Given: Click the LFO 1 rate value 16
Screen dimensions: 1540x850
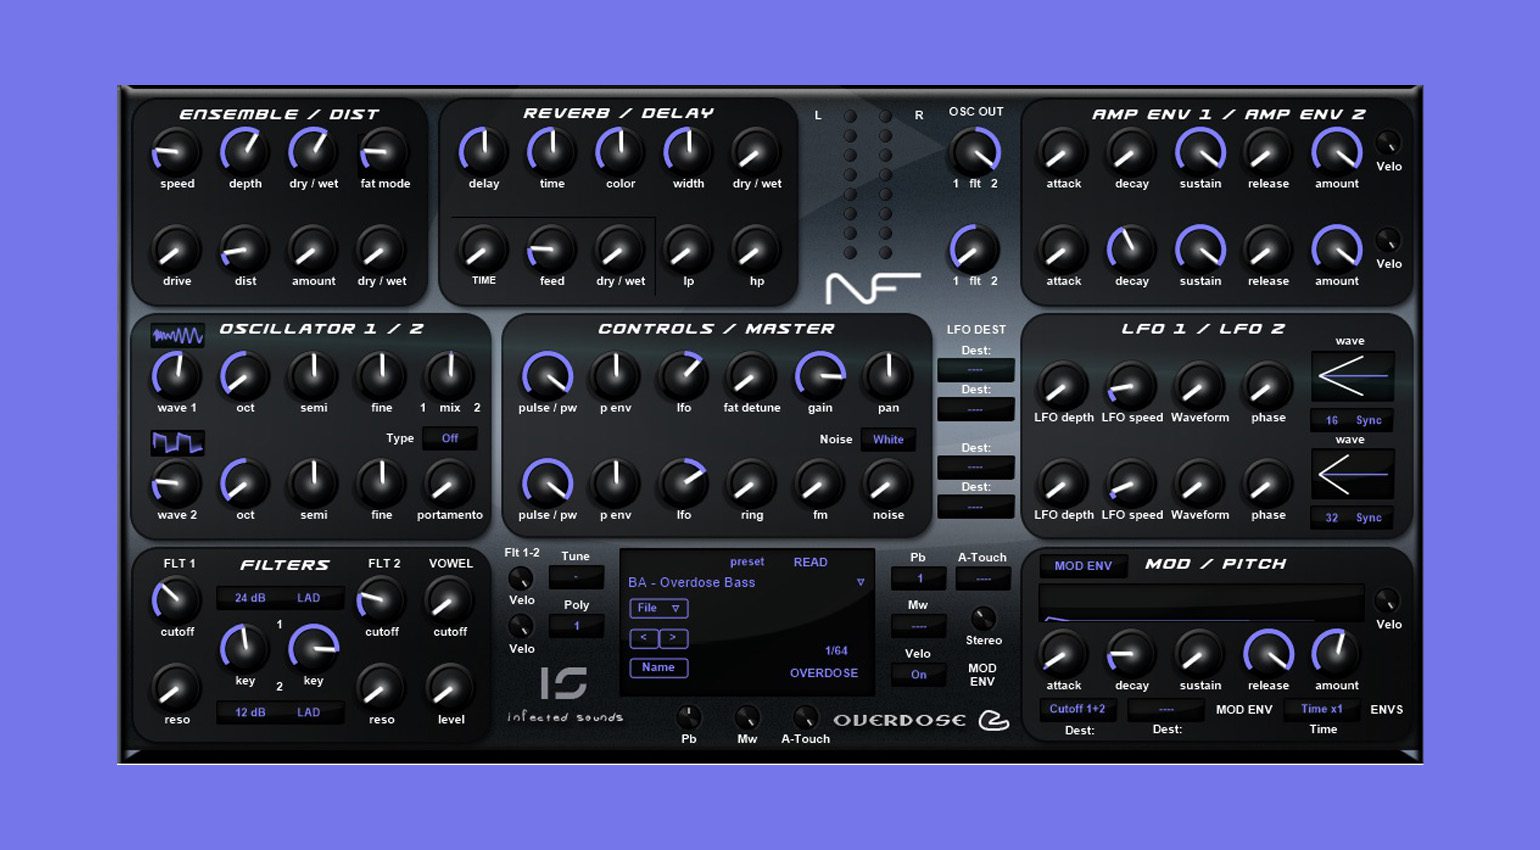Looking at the screenshot, I should (x=1332, y=421).
